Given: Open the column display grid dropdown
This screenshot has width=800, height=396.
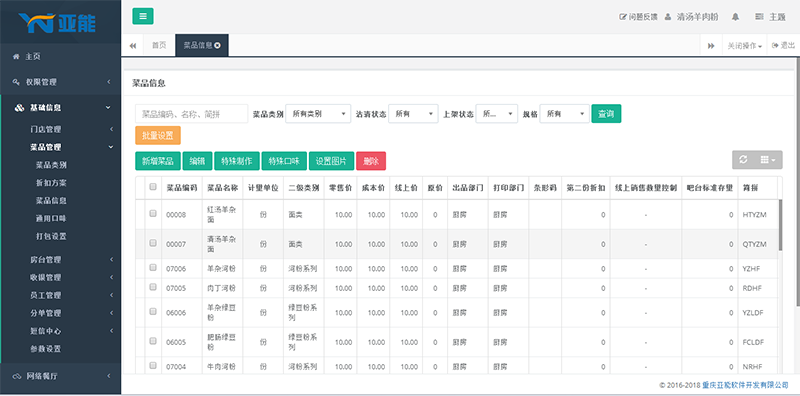Looking at the screenshot, I should click(x=768, y=160).
